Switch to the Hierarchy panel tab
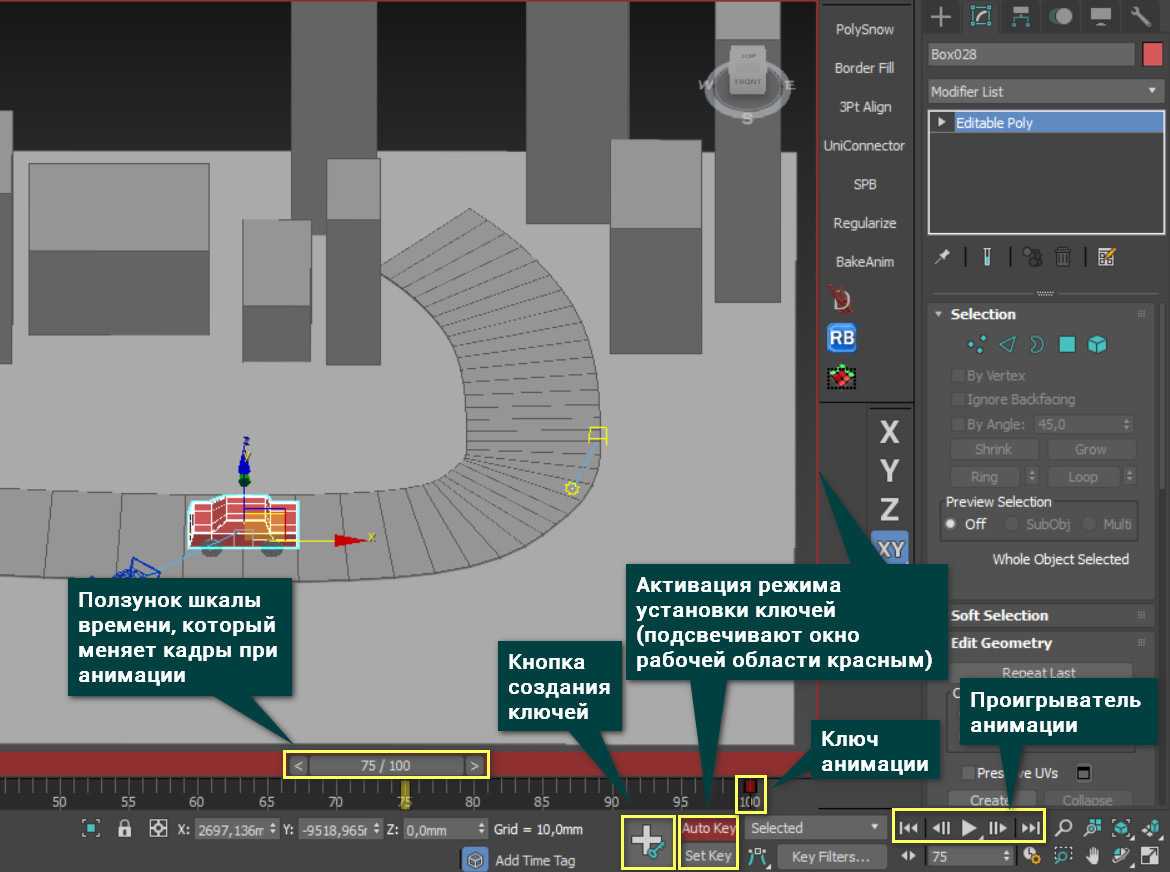This screenshot has width=1170, height=872. point(1020,16)
